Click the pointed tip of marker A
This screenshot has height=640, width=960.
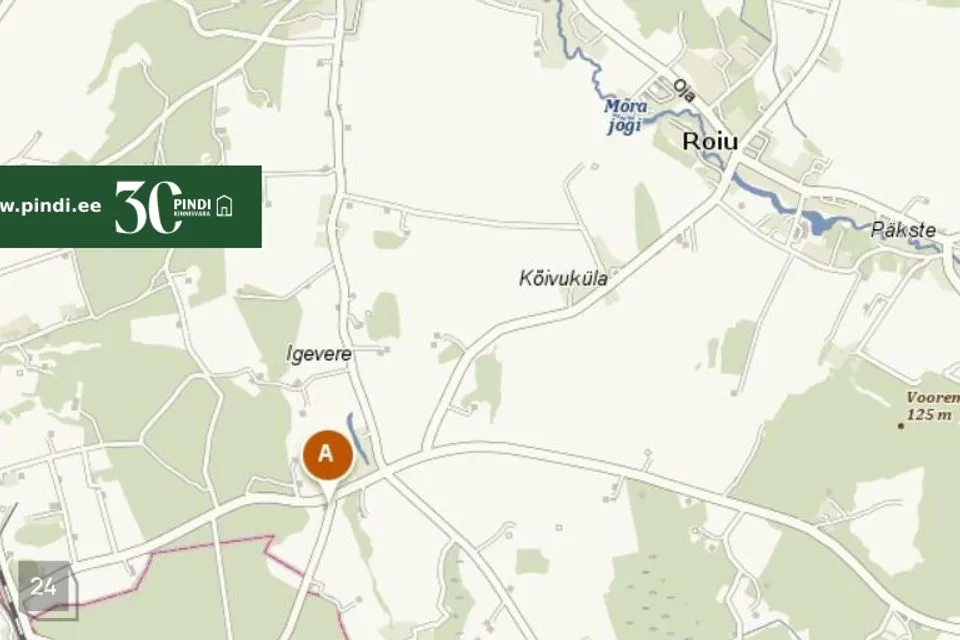[329, 502]
